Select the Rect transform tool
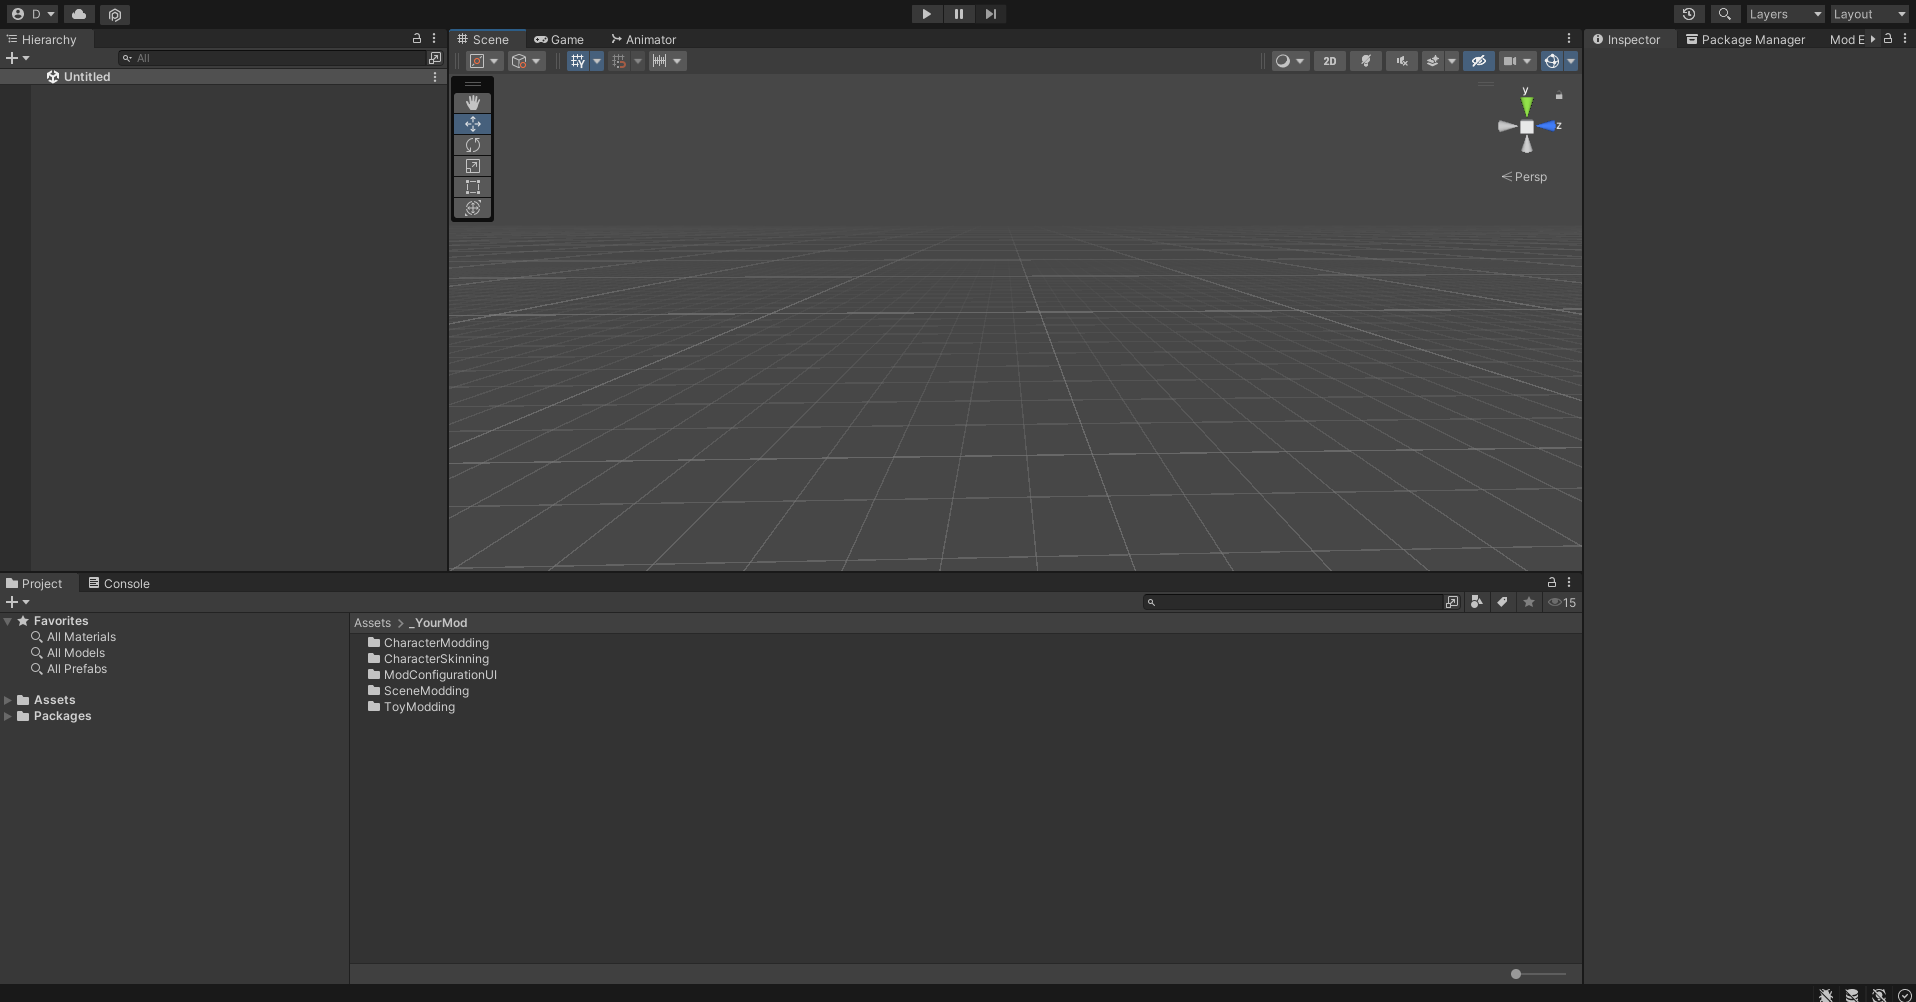 coord(473,187)
